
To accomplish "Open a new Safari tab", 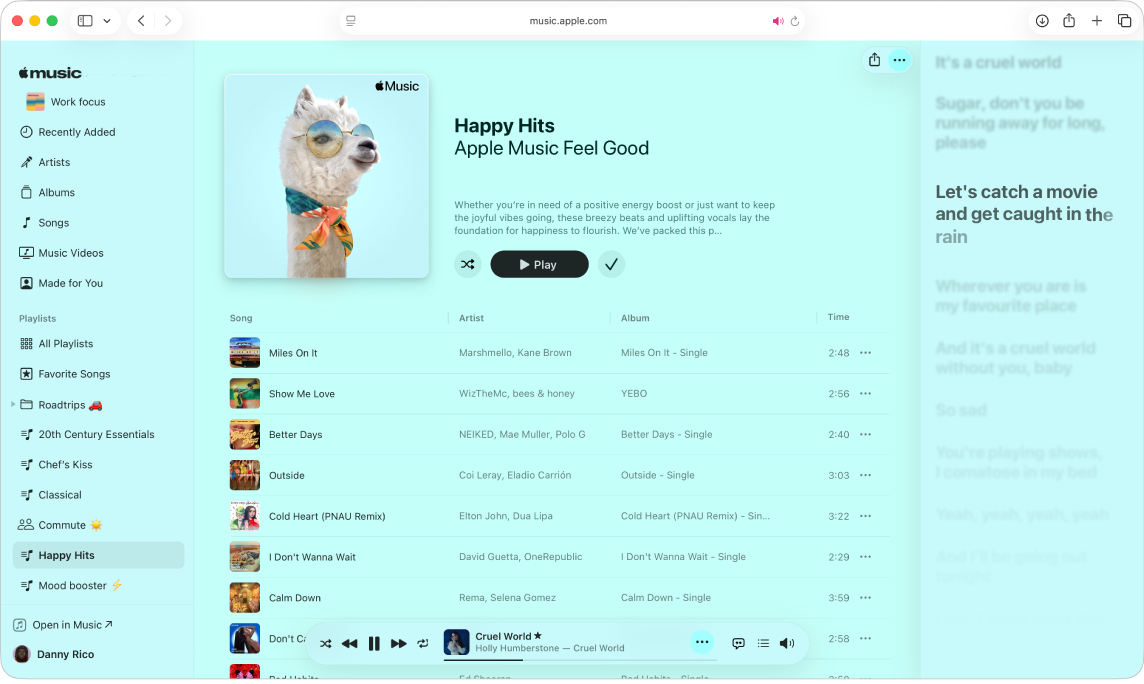I will (x=1097, y=20).
